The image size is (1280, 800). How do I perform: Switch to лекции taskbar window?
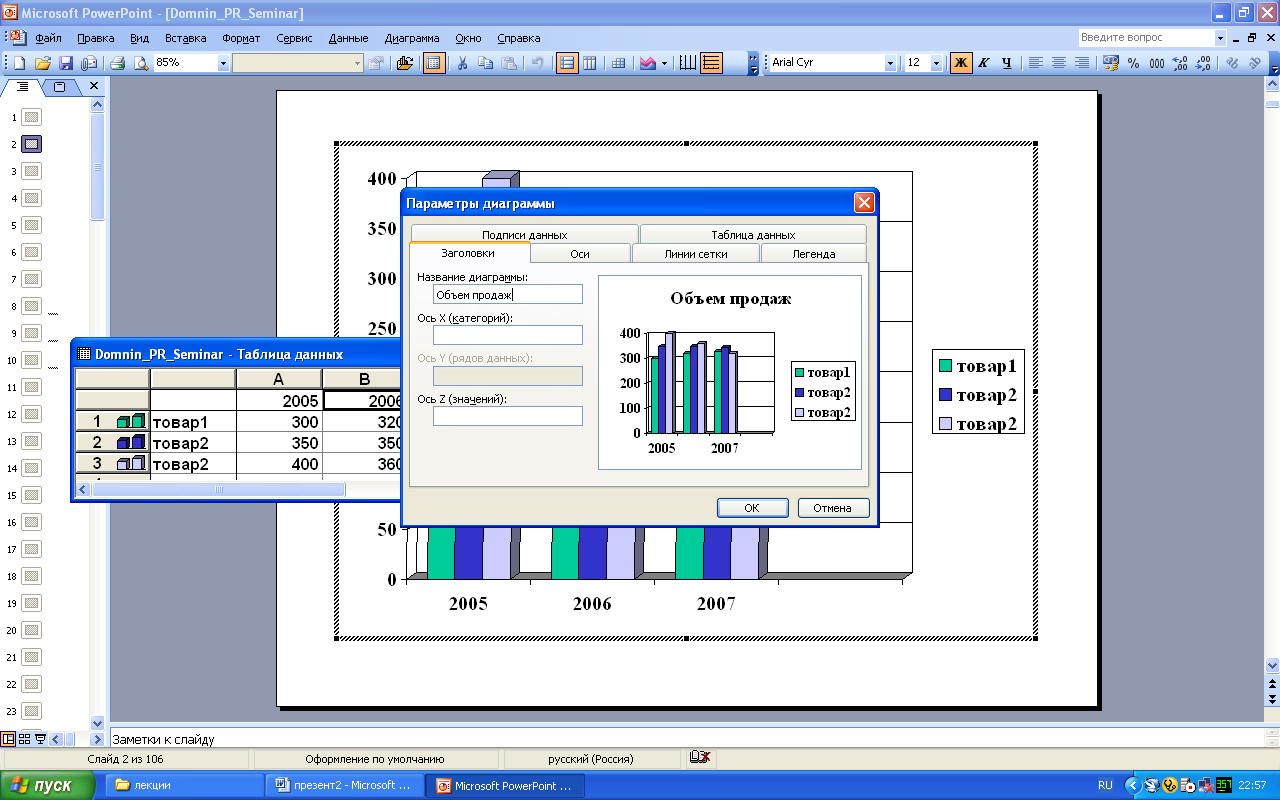[184, 785]
